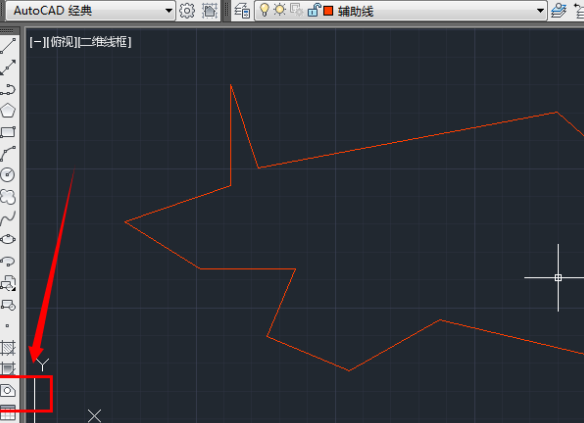584x423 pixels.
Task: Select the Polygon tool
Action: click(x=8, y=111)
